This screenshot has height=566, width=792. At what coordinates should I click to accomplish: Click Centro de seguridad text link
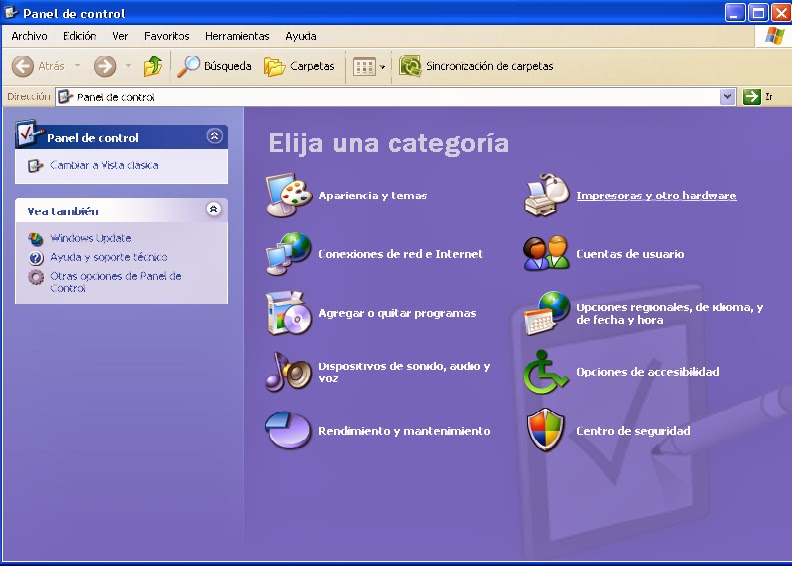[633, 431]
